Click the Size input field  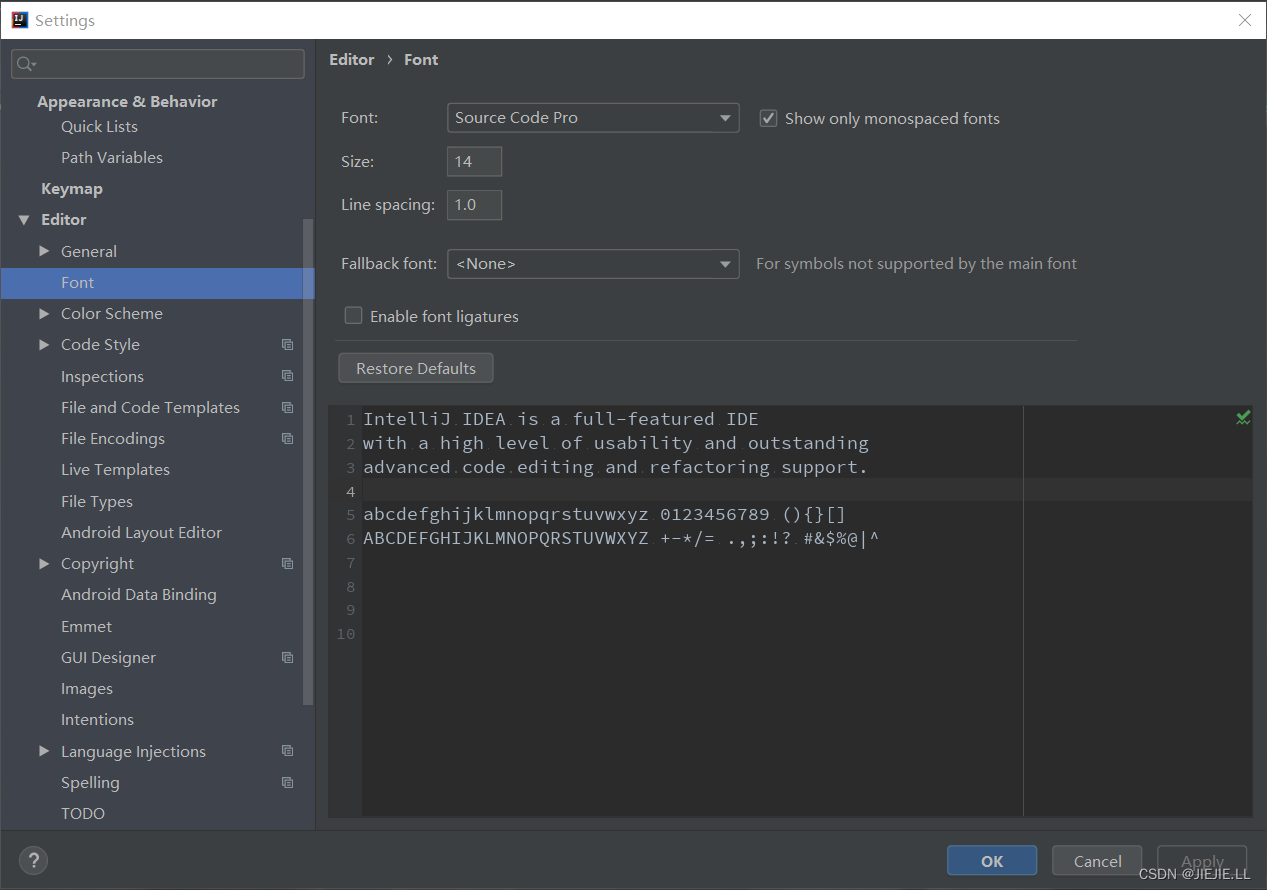point(474,161)
